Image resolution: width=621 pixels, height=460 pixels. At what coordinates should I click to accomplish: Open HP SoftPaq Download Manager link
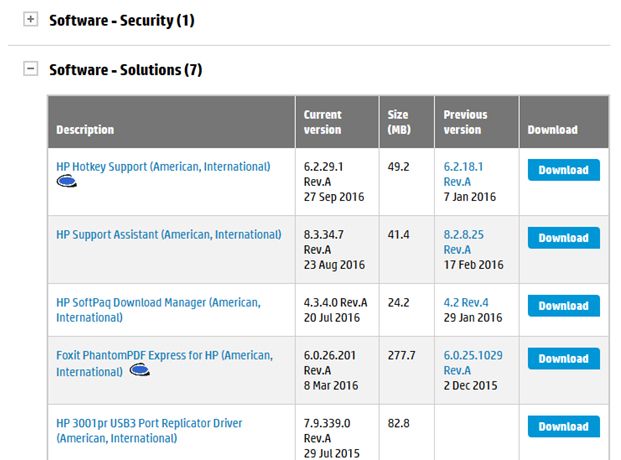point(158,302)
